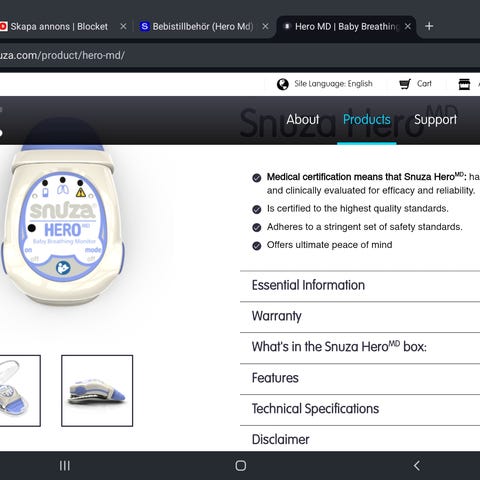Viewport: 480px width, 480px height.
Task: Expand the Features section
Action: pos(360,379)
